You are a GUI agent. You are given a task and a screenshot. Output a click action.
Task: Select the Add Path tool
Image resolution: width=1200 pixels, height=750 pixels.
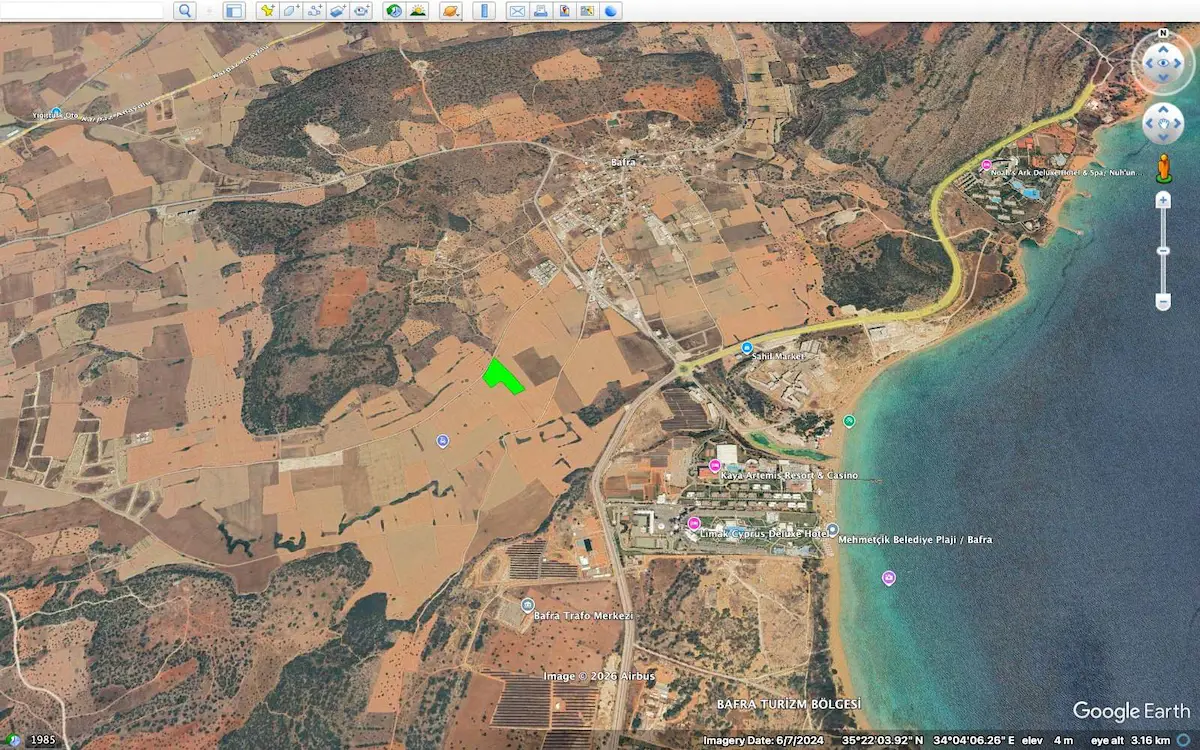pyautogui.click(x=315, y=11)
